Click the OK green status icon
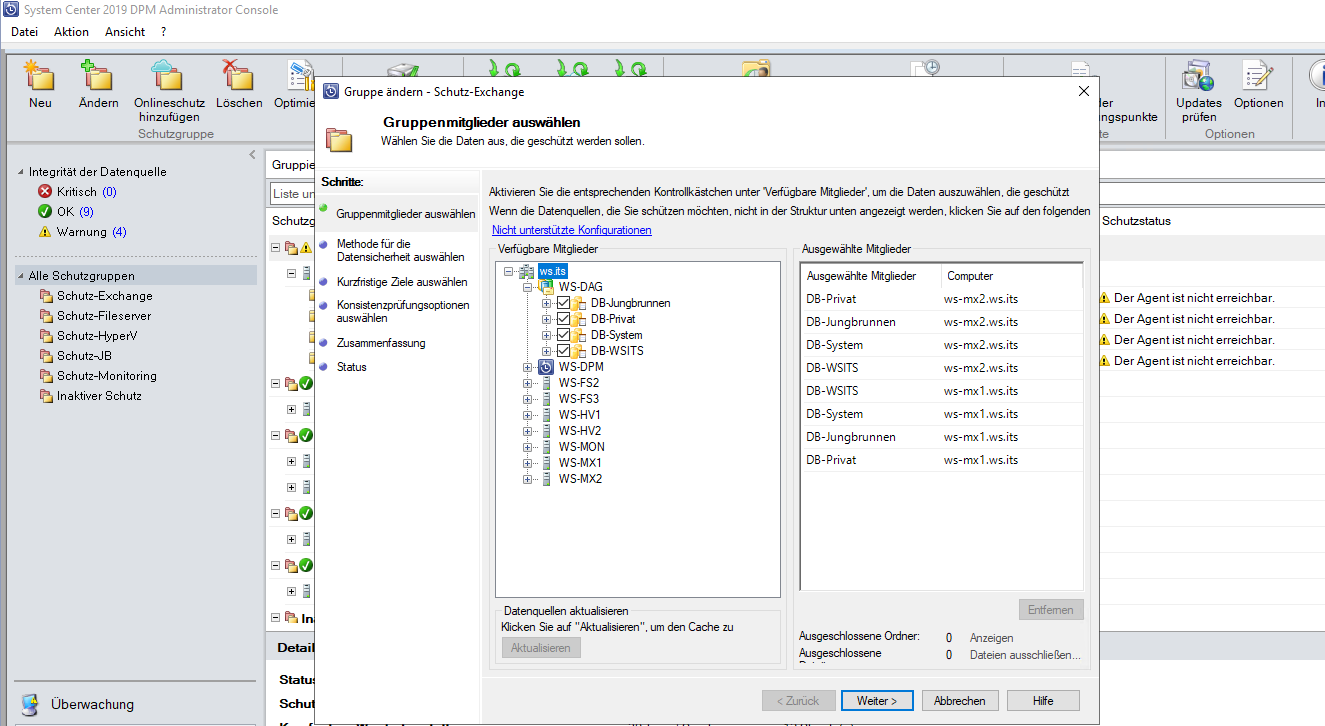The height and width of the screenshot is (726, 1325). point(44,211)
